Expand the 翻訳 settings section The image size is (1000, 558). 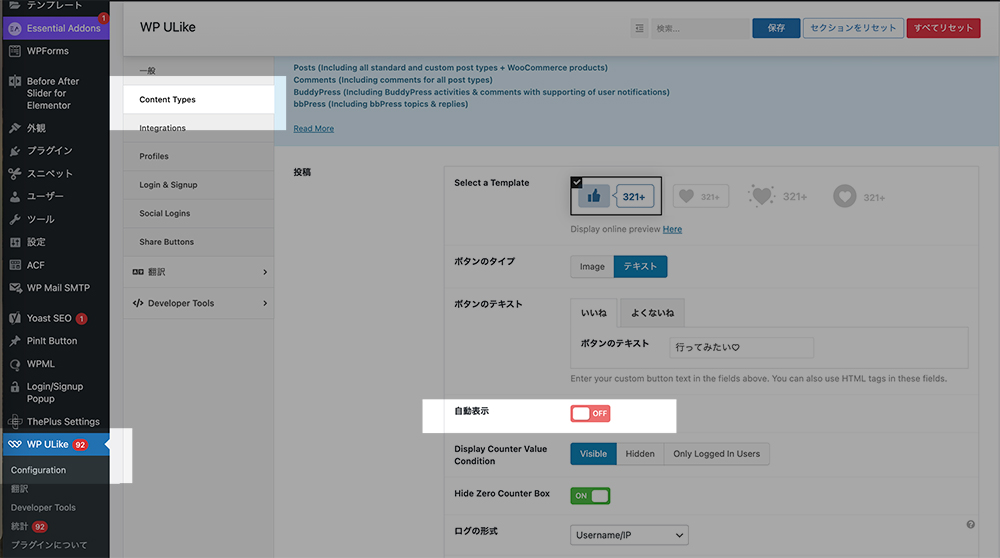(198, 272)
